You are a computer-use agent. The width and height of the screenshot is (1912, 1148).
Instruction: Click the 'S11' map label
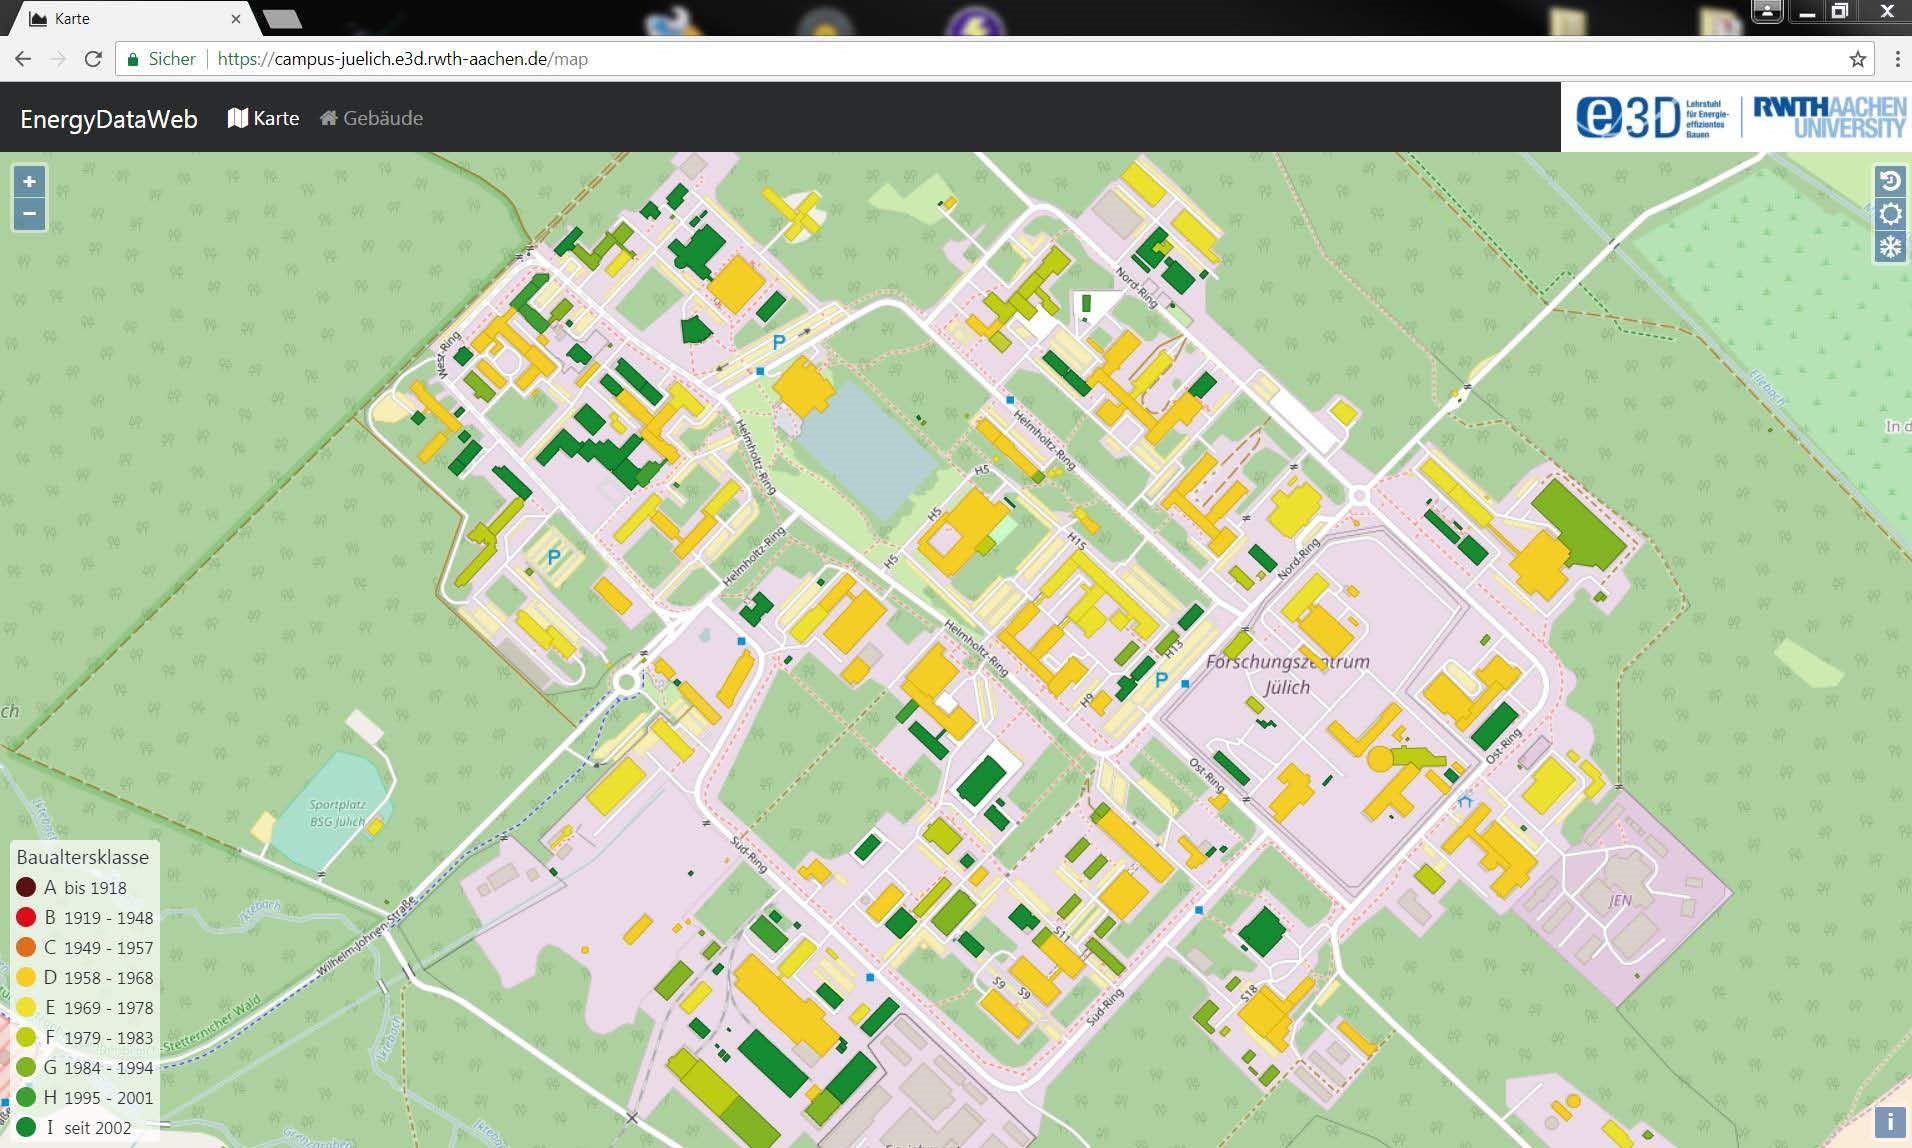(1062, 935)
